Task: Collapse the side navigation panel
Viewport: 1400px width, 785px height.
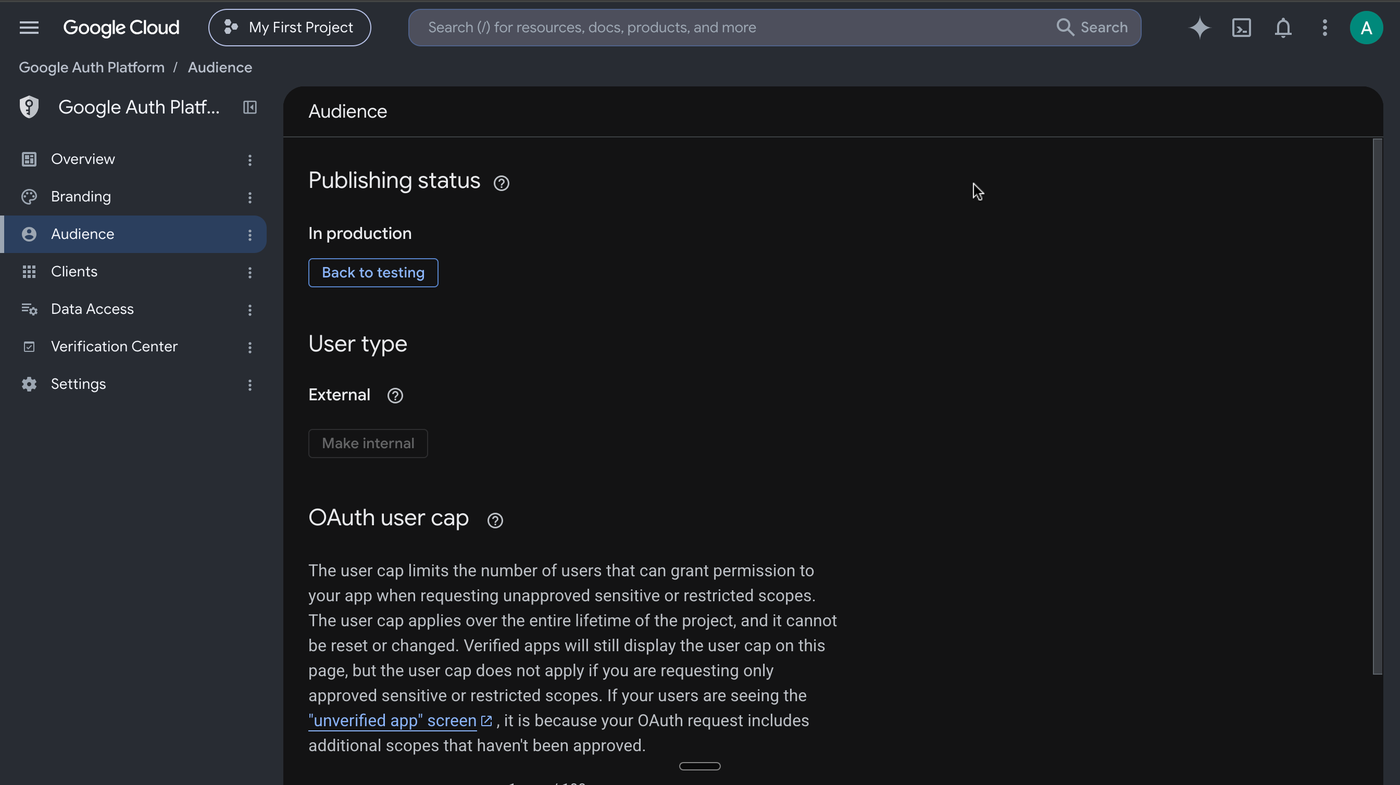Action: point(250,107)
